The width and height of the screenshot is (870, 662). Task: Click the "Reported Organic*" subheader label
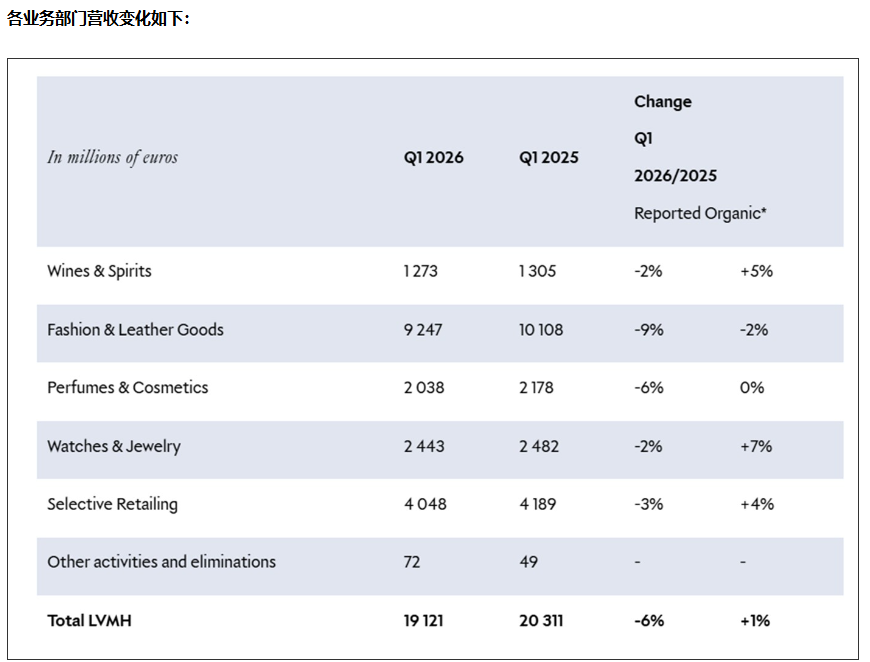(700, 213)
